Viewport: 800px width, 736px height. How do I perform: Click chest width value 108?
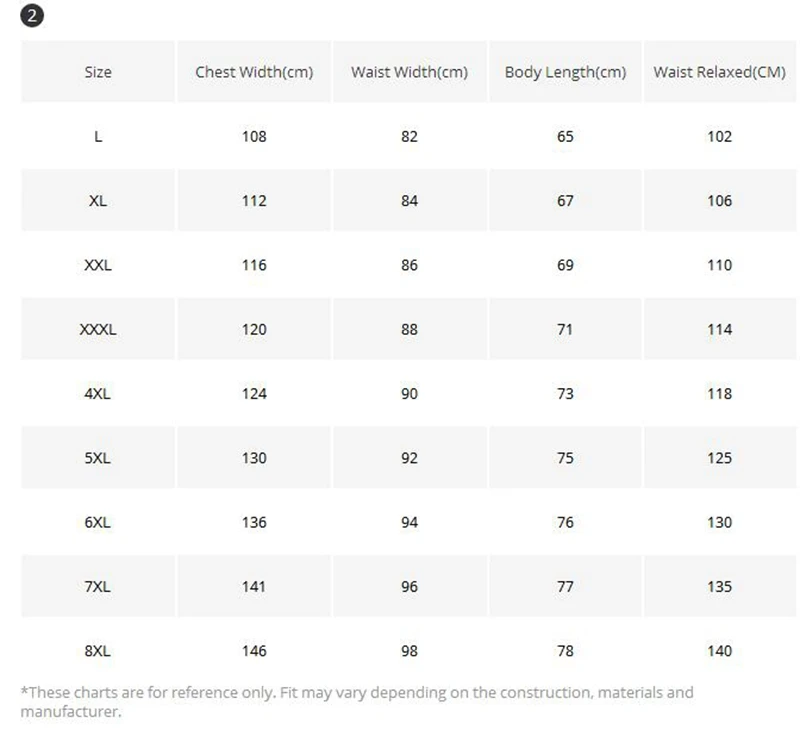click(x=254, y=136)
